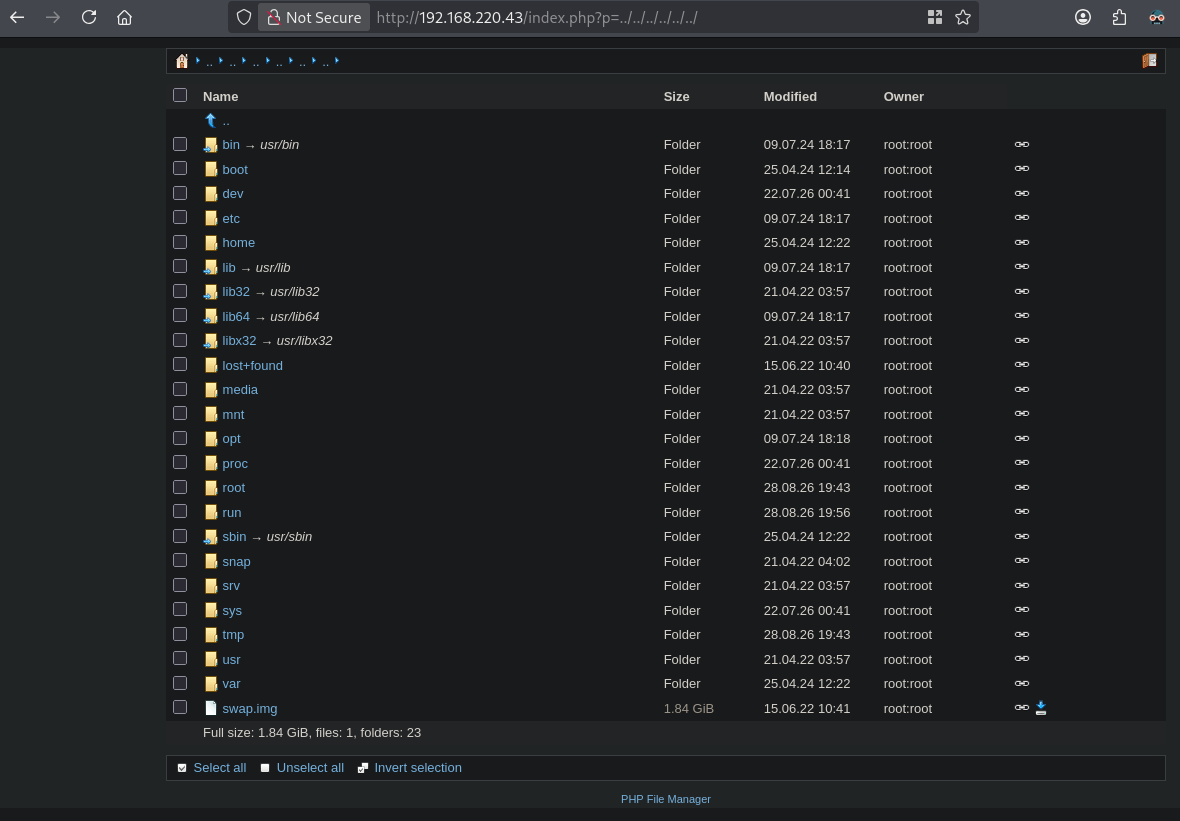Check the box for the tmp folder

click(x=180, y=634)
